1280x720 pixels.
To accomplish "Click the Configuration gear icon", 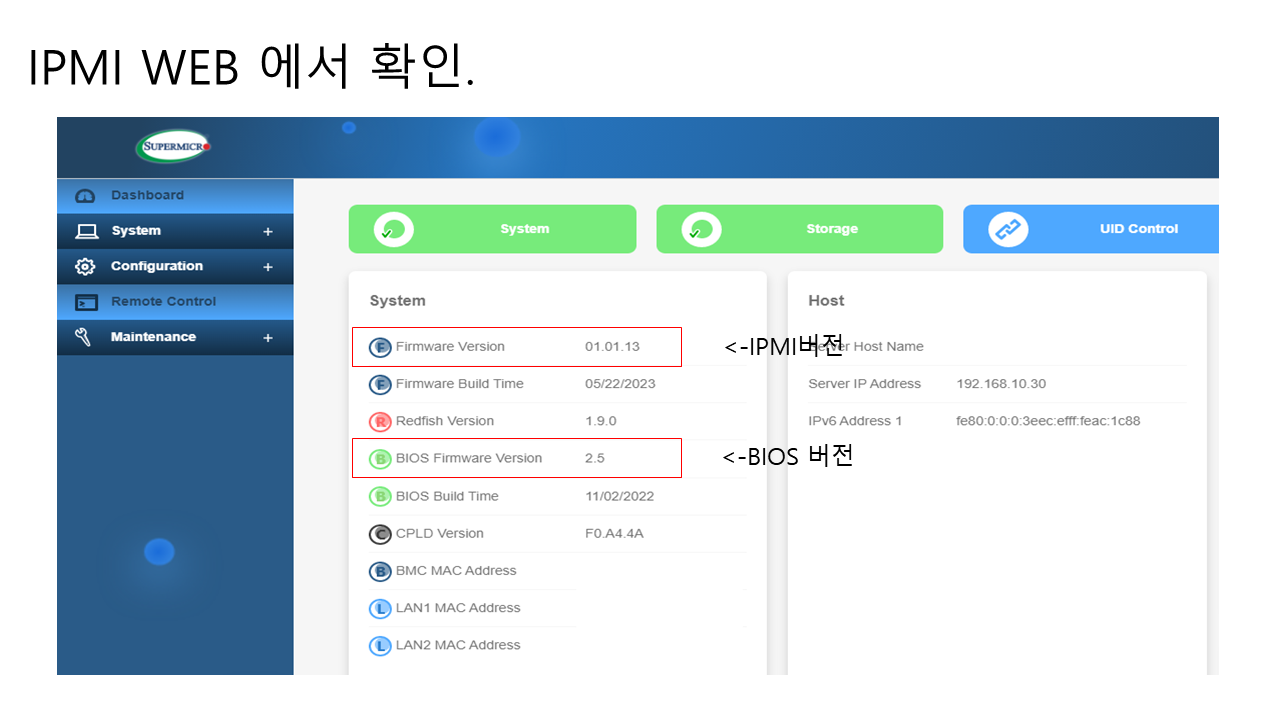I will [x=86, y=267].
